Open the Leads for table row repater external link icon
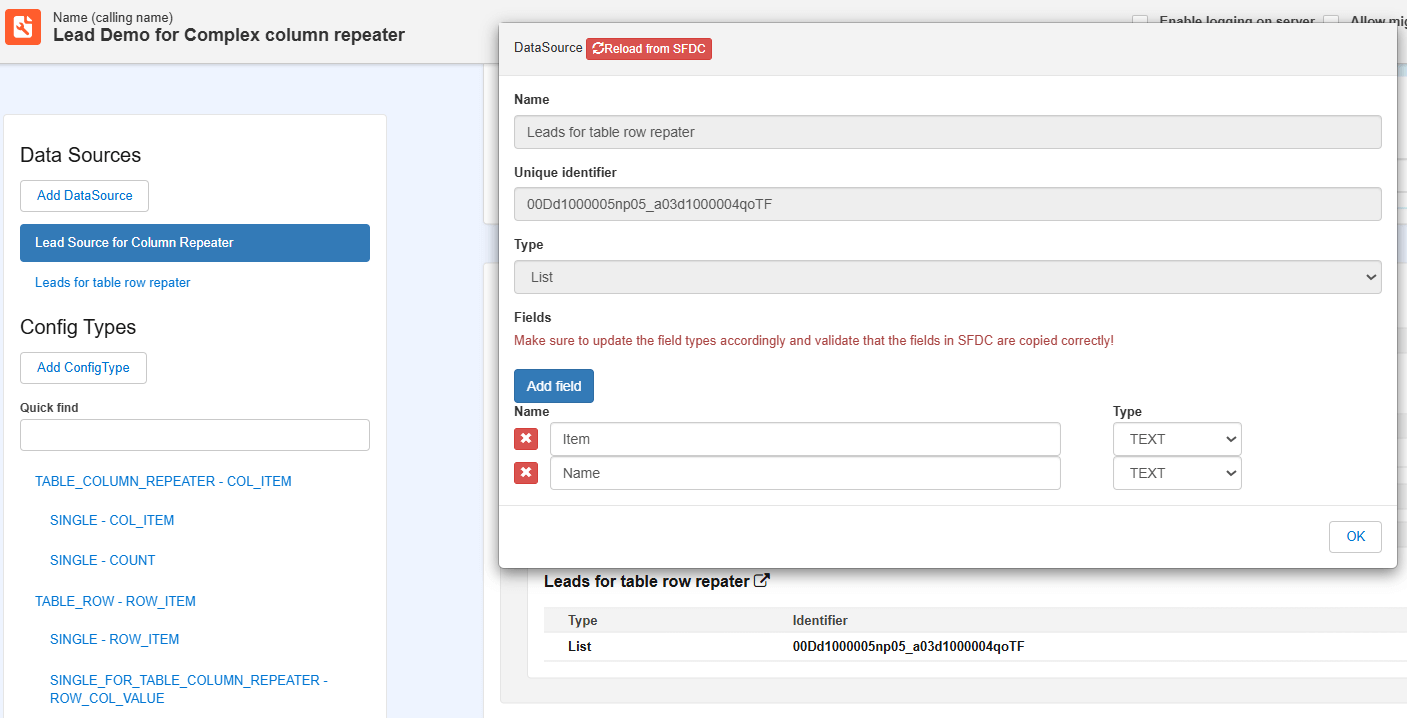The width and height of the screenshot is (1407, 718). pos(762,580)
